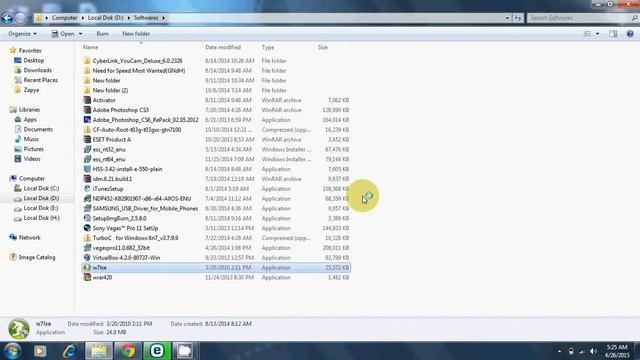The width and height of the screenshot is (640, 360).
Task: Click Burn in the toolbar
Action: point(102,34)
